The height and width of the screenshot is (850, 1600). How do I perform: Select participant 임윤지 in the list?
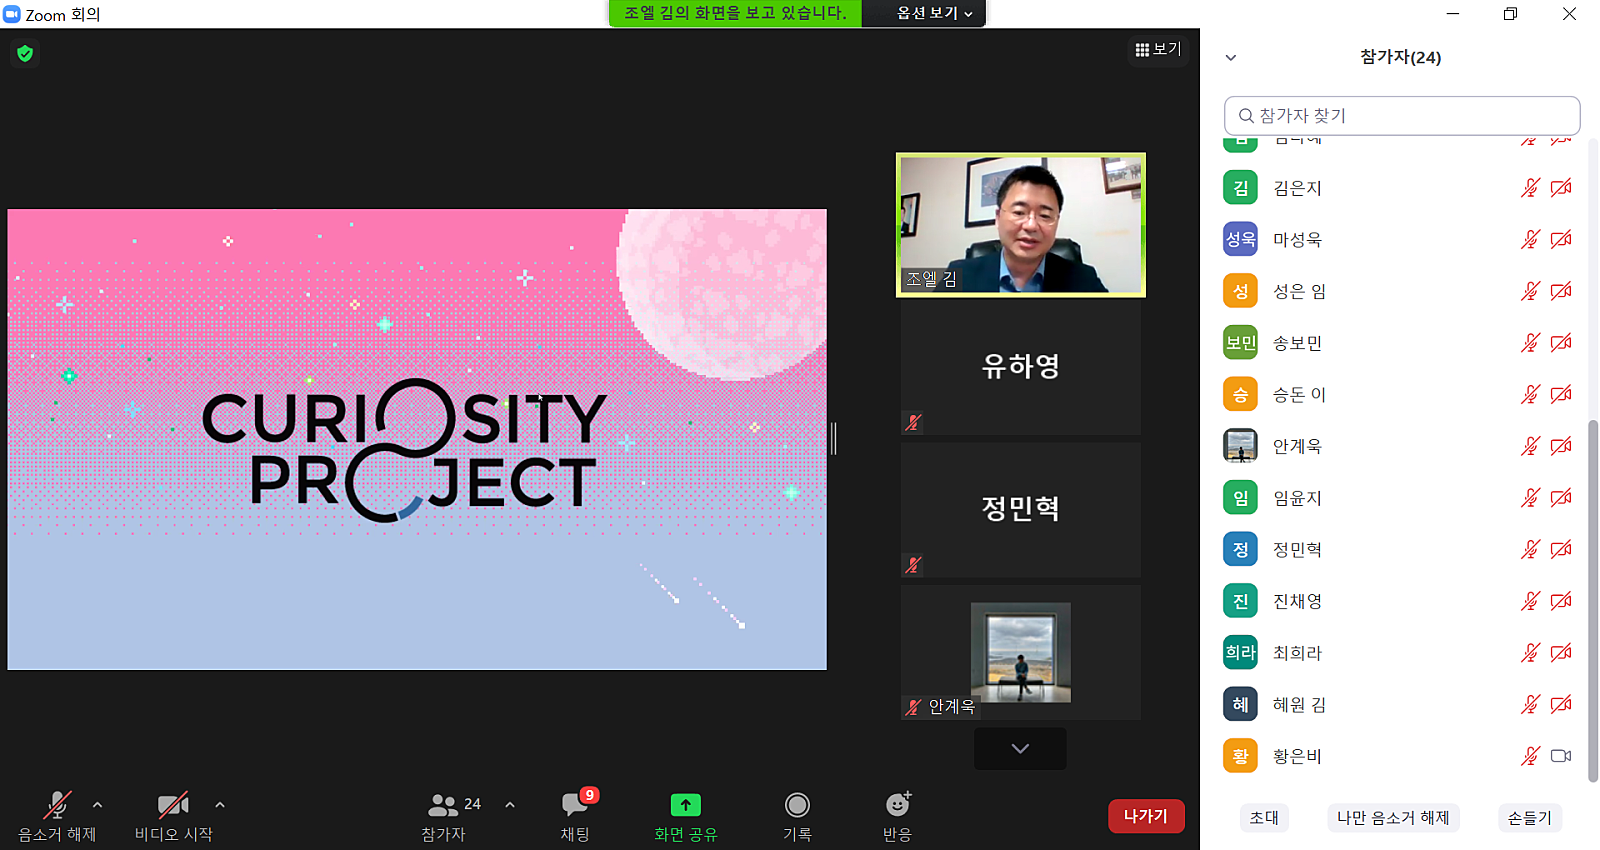click(x=1400, y=498)
